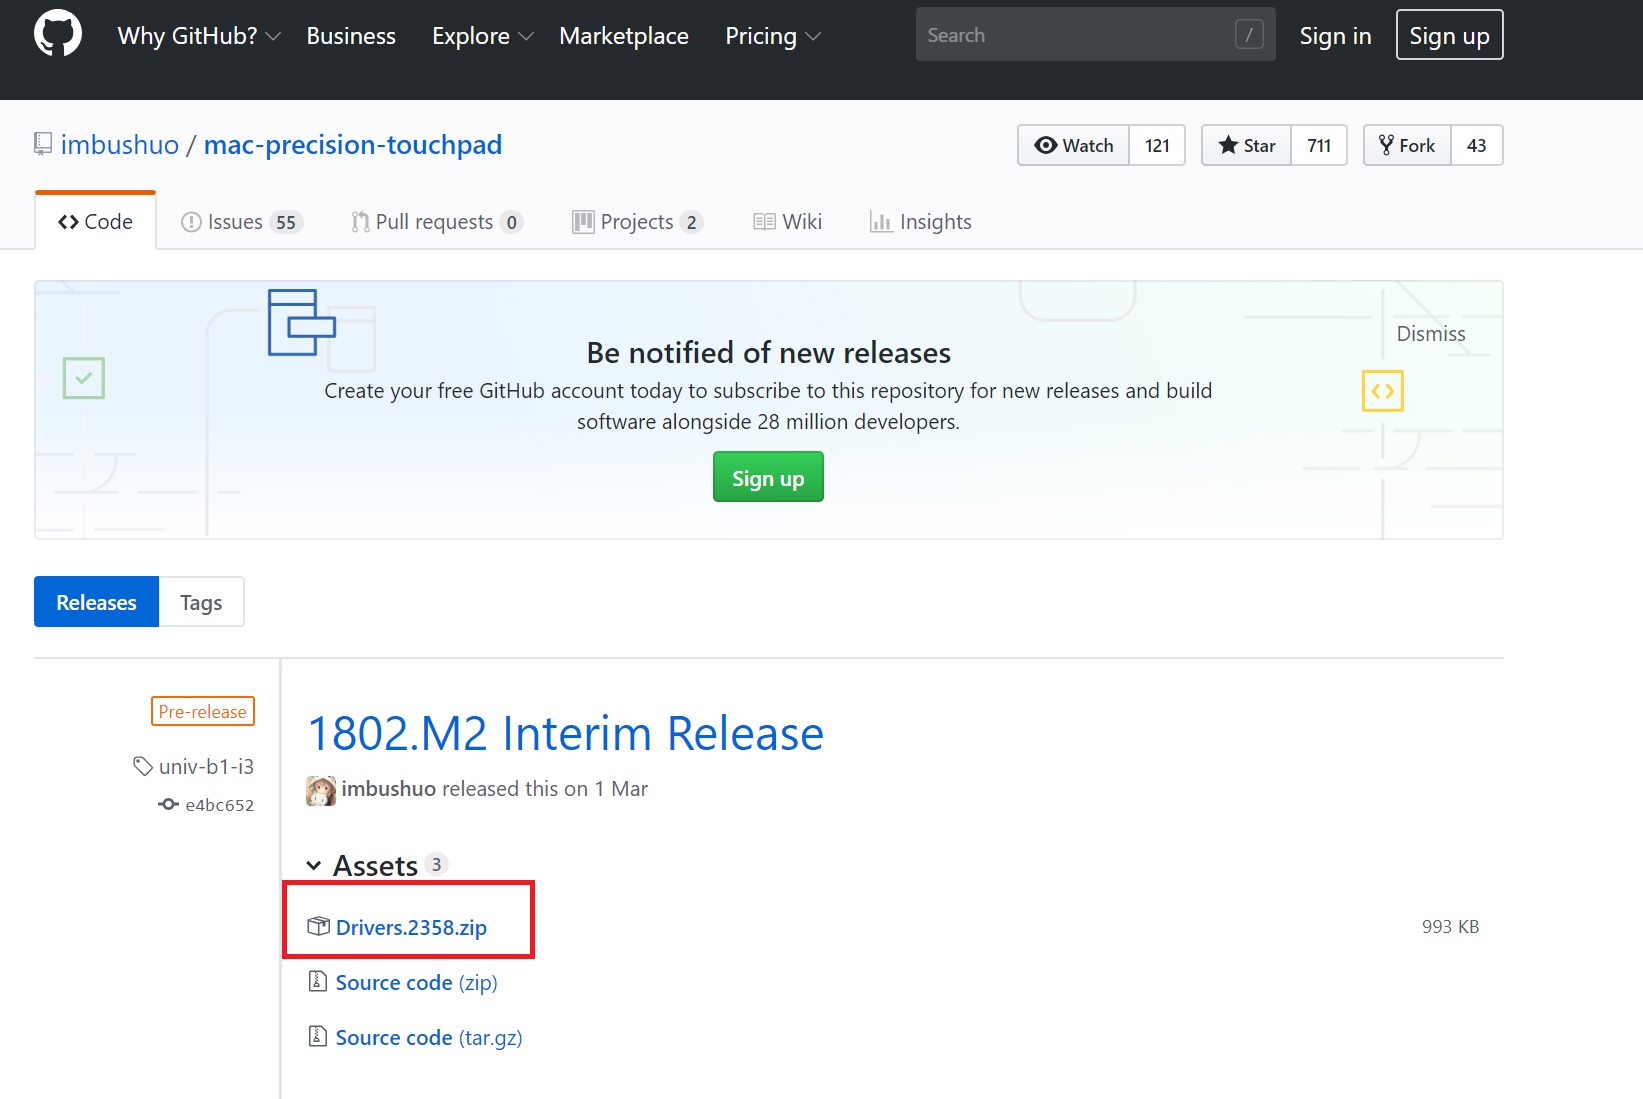Dismiss the release notification banner
The image size is (1643, 1099).
click(x=1431, y=334)
